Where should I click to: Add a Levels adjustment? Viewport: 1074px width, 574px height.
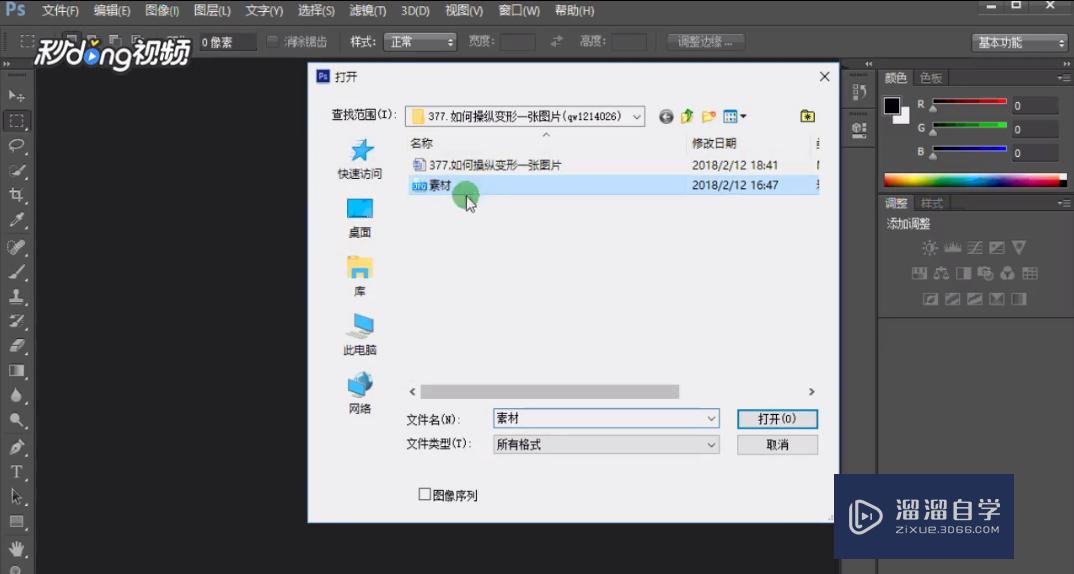pos(952,248)
